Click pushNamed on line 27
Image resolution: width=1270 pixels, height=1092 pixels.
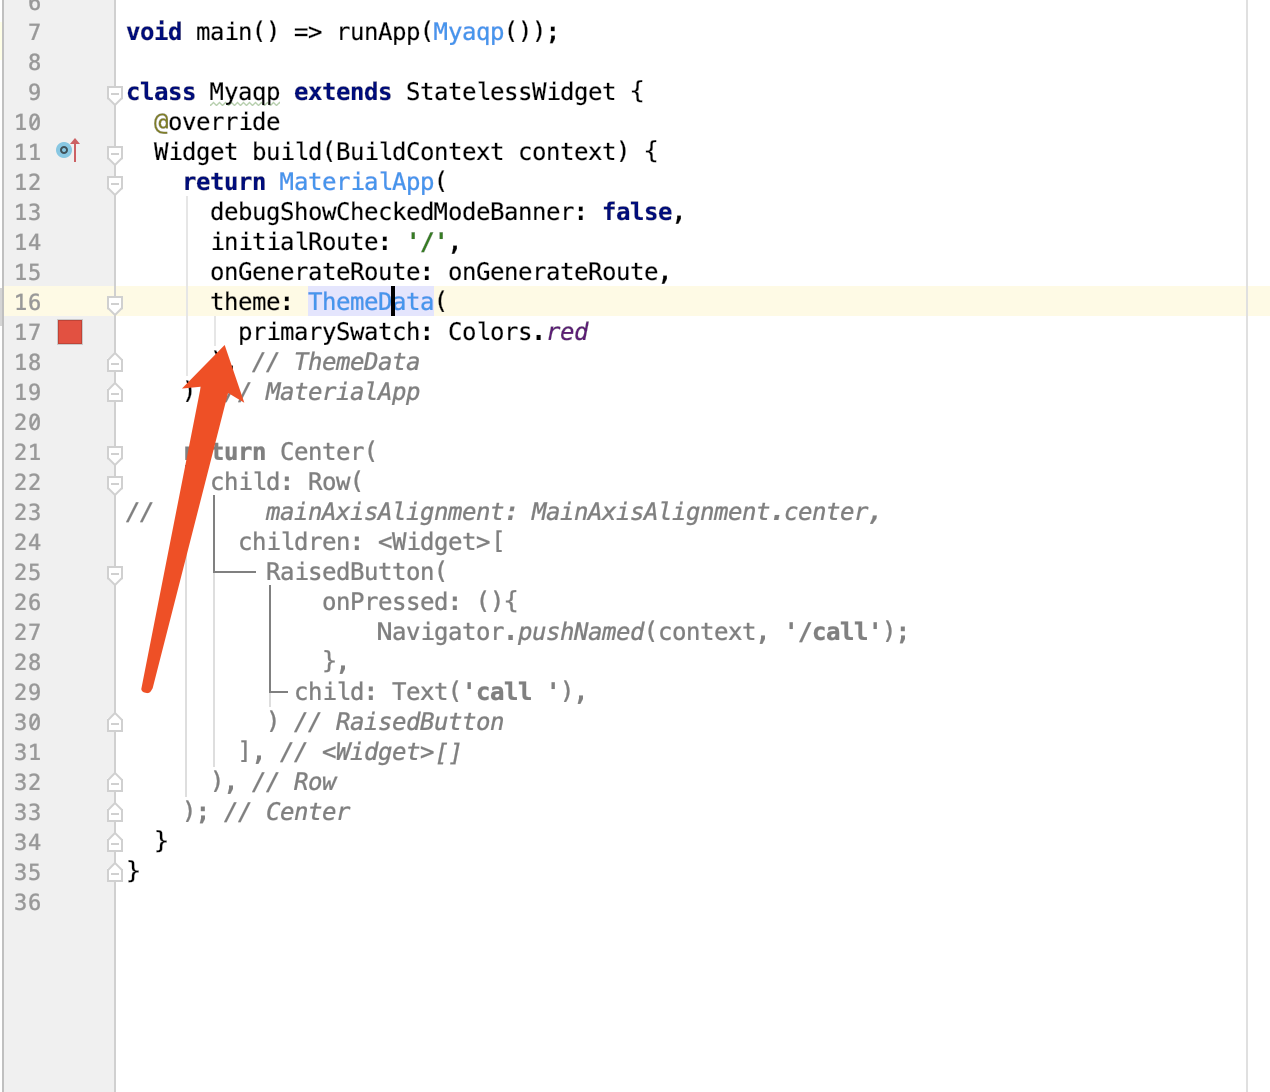581,632
